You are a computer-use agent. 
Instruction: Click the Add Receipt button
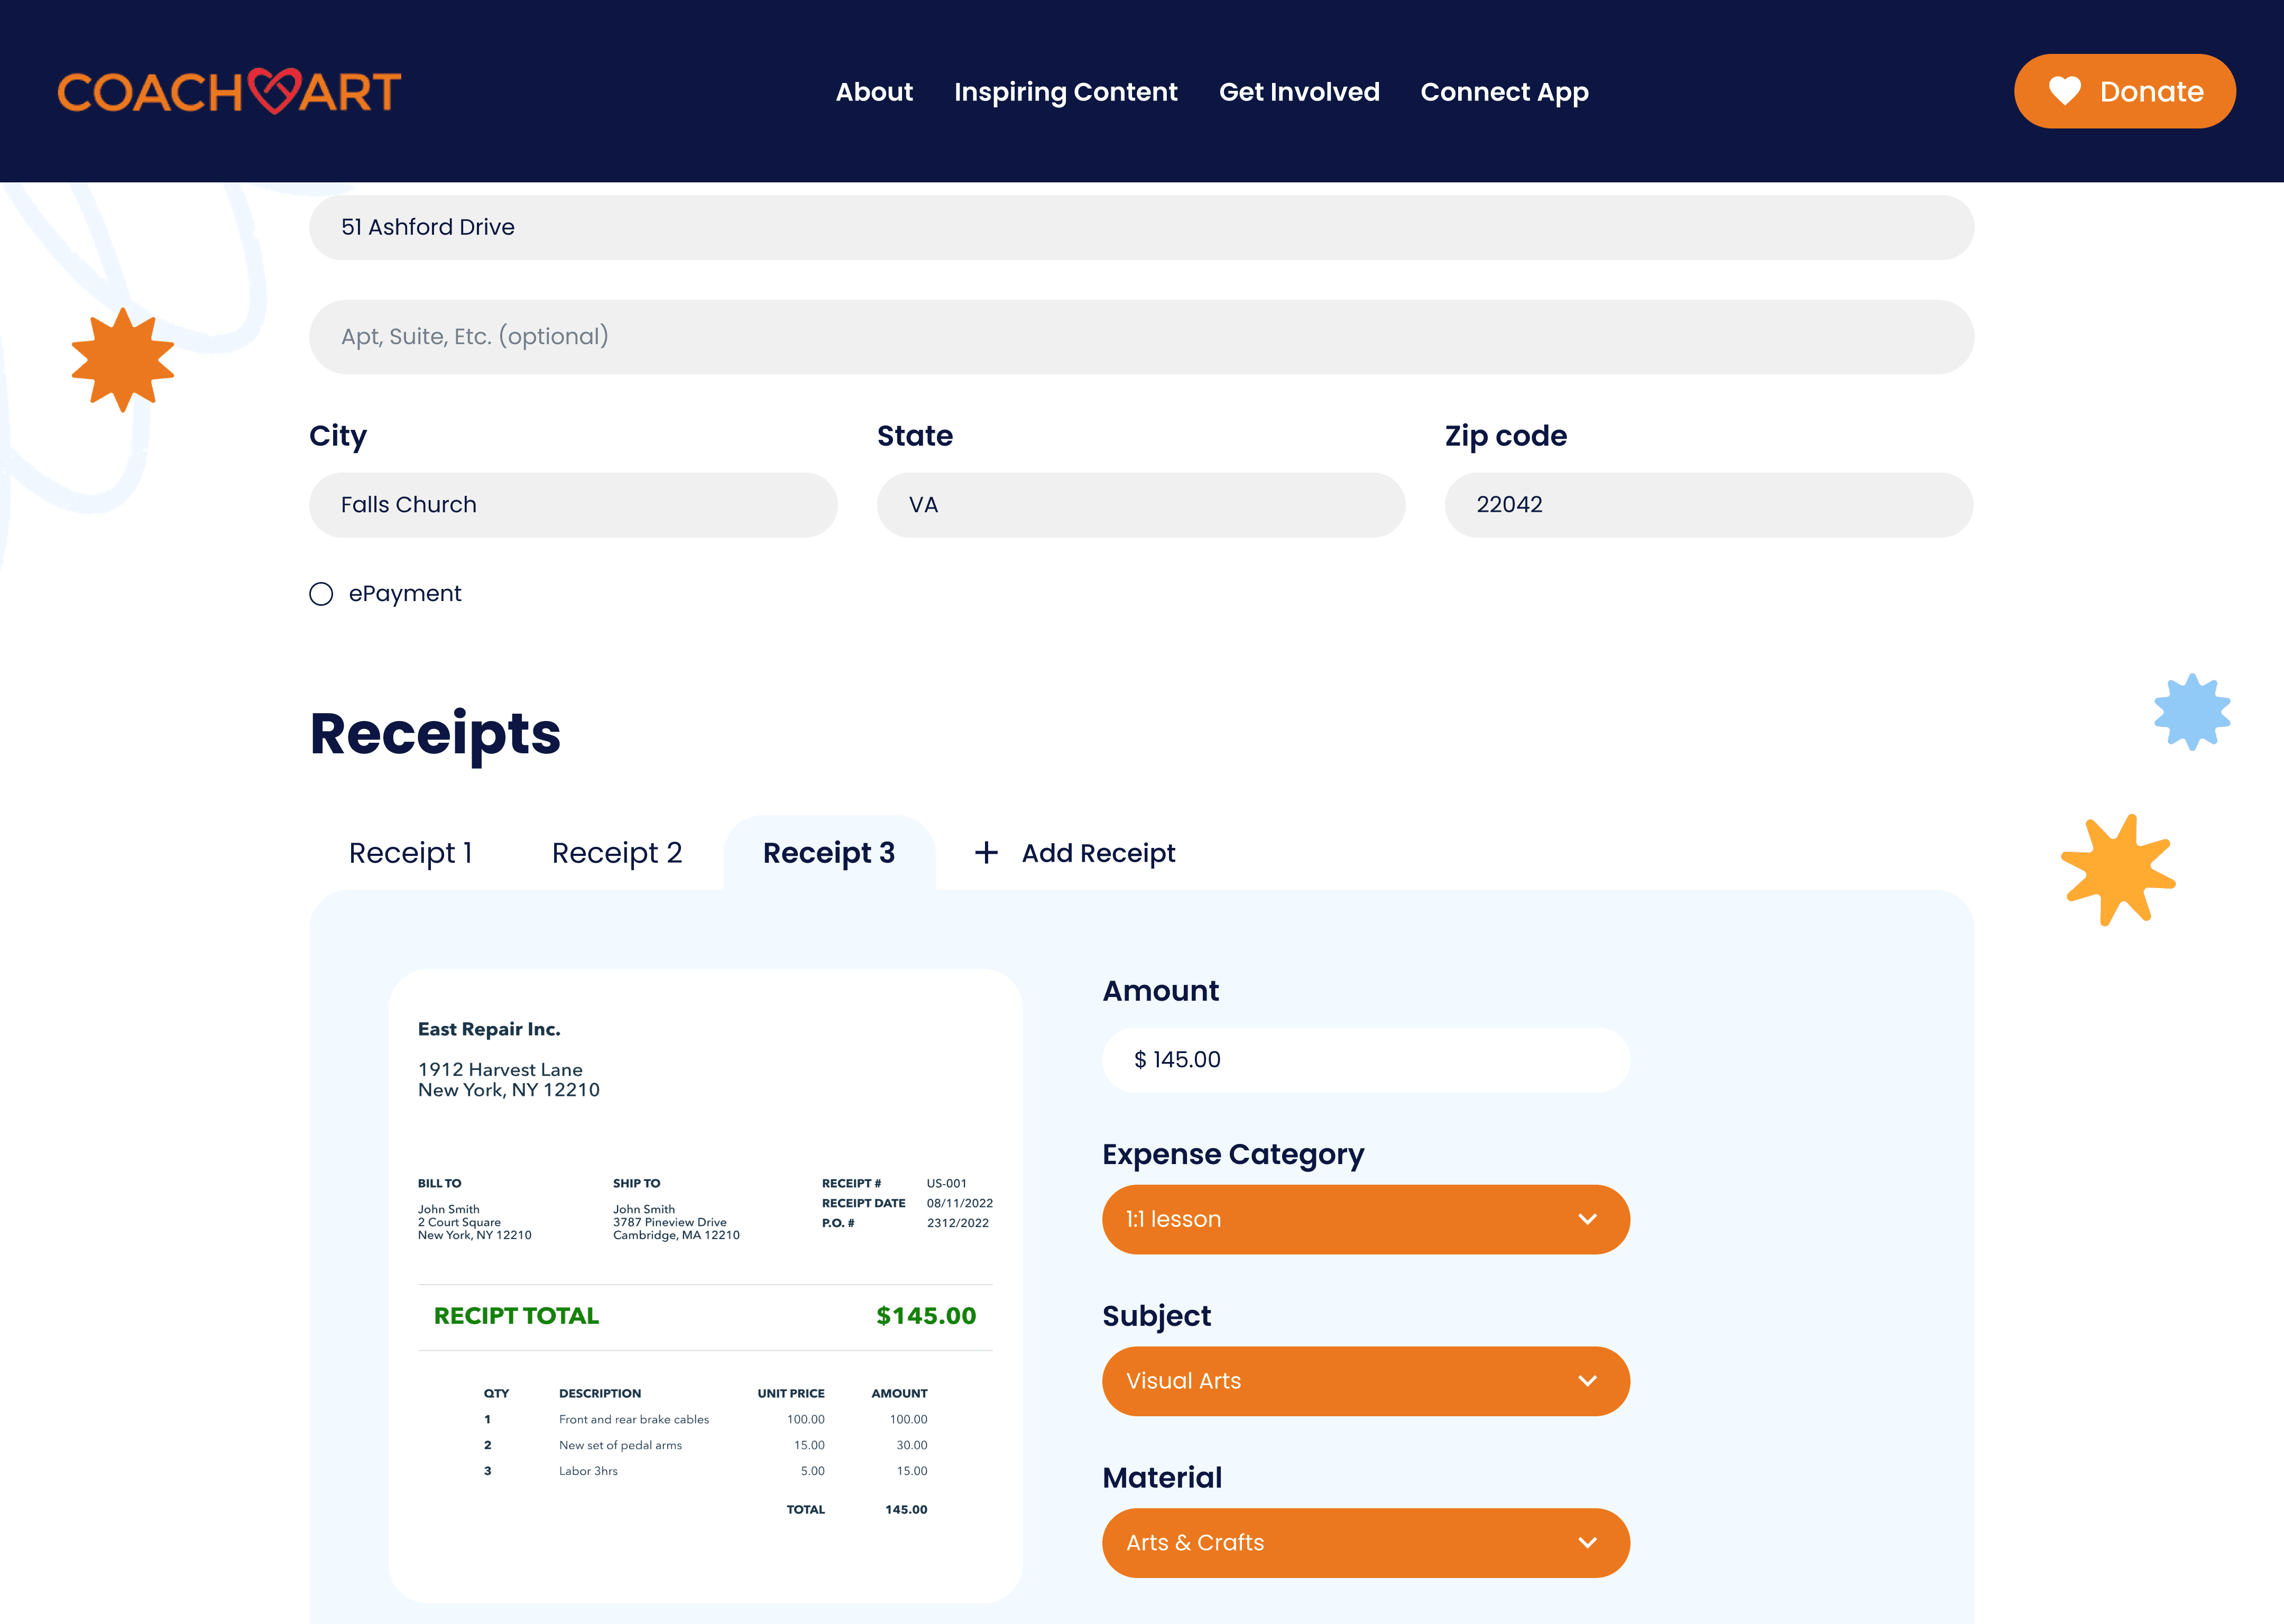tap(1097, 853)
